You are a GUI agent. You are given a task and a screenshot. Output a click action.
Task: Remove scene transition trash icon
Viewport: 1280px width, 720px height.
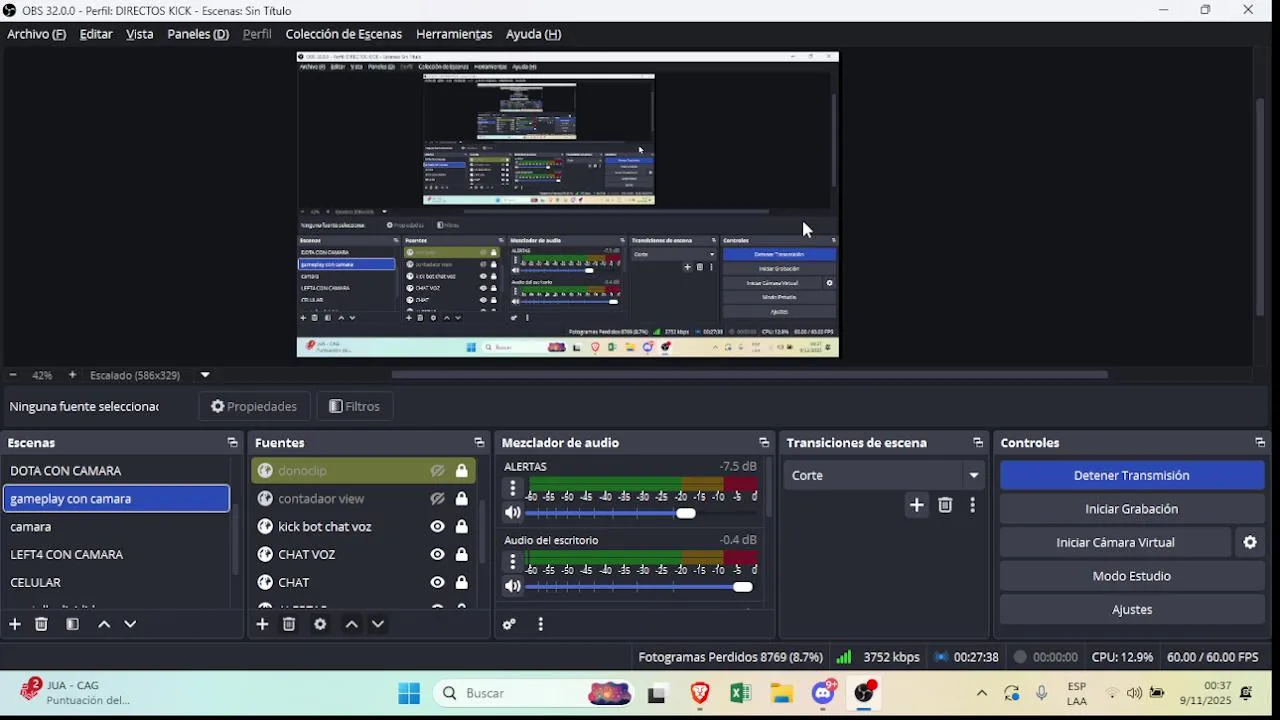coord(945,505)
